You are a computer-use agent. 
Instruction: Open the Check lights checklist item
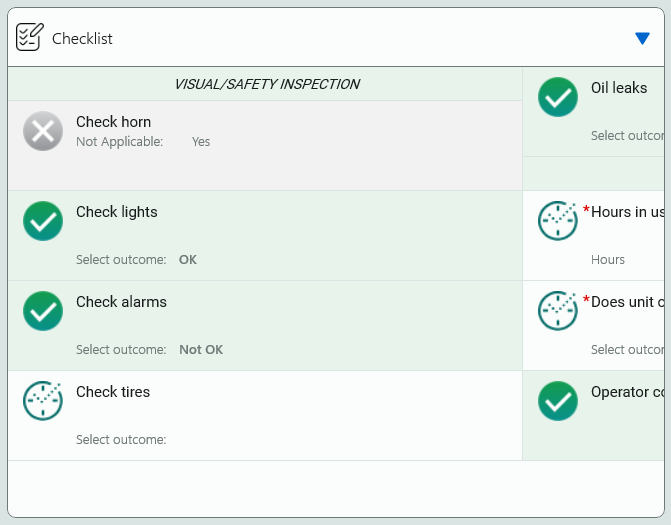point(116,212)
